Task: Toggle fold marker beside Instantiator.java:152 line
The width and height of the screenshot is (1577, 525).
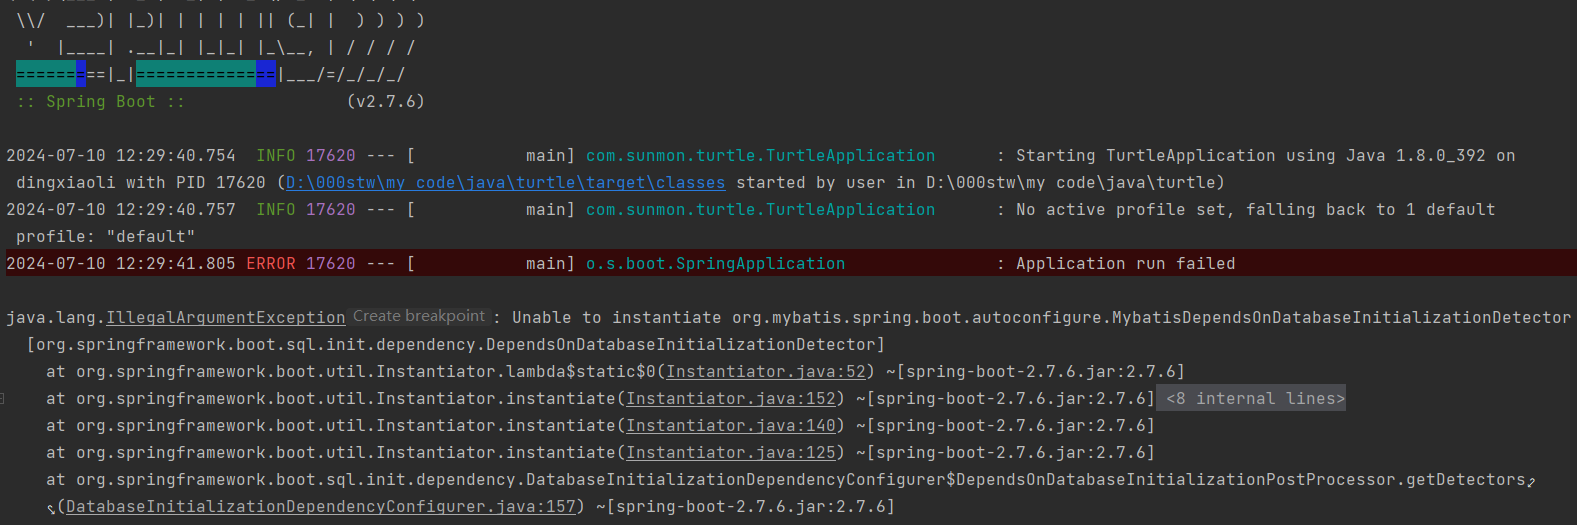Action: (x=3, y=399)
